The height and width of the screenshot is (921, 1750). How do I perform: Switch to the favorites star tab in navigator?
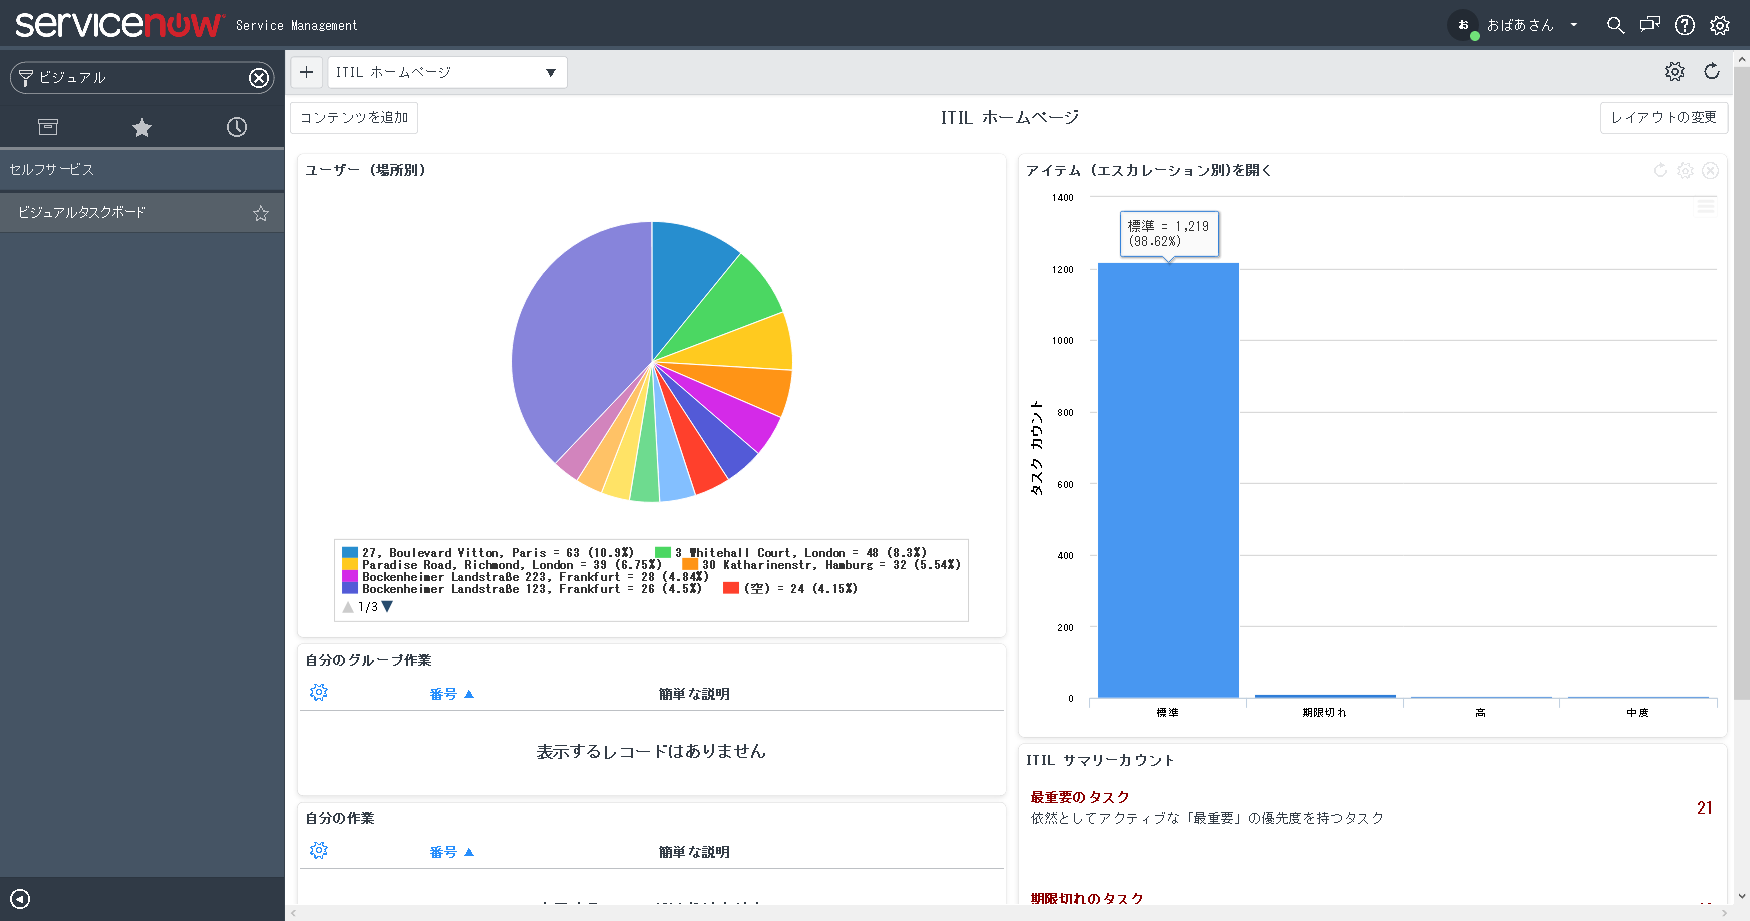(x=141, y=127)
